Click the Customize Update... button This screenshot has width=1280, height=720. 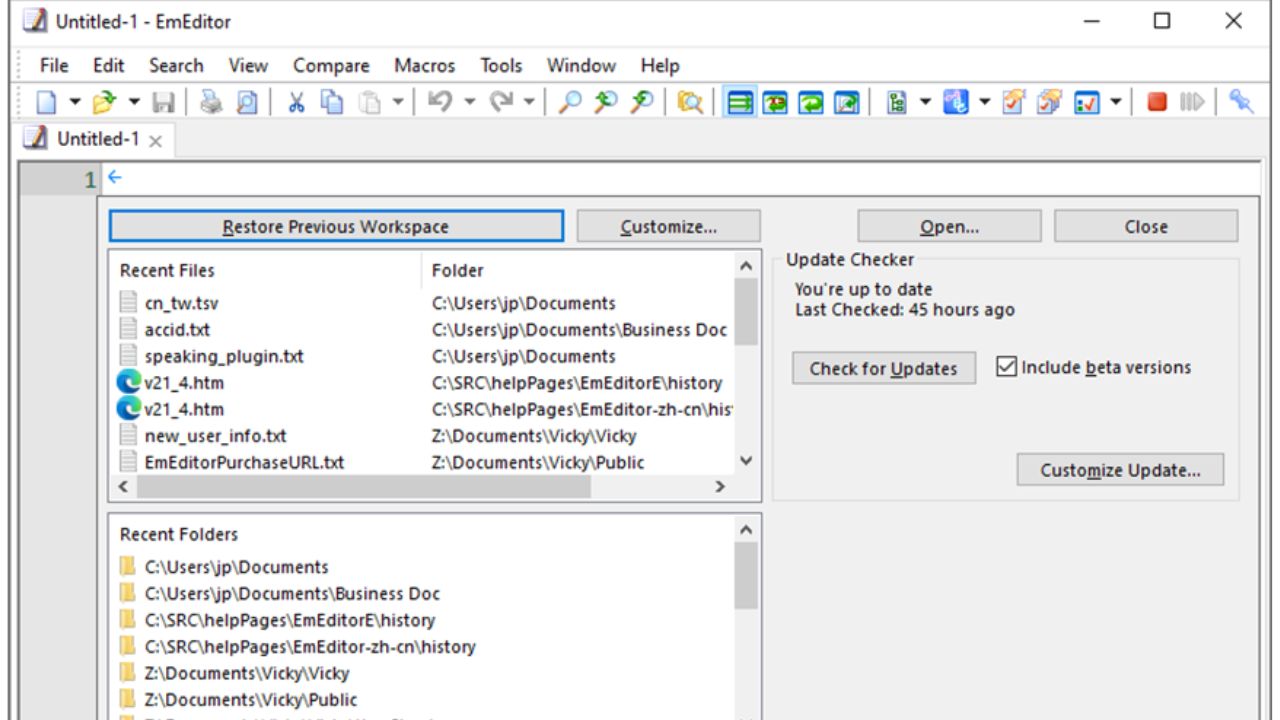point(1120,470)
